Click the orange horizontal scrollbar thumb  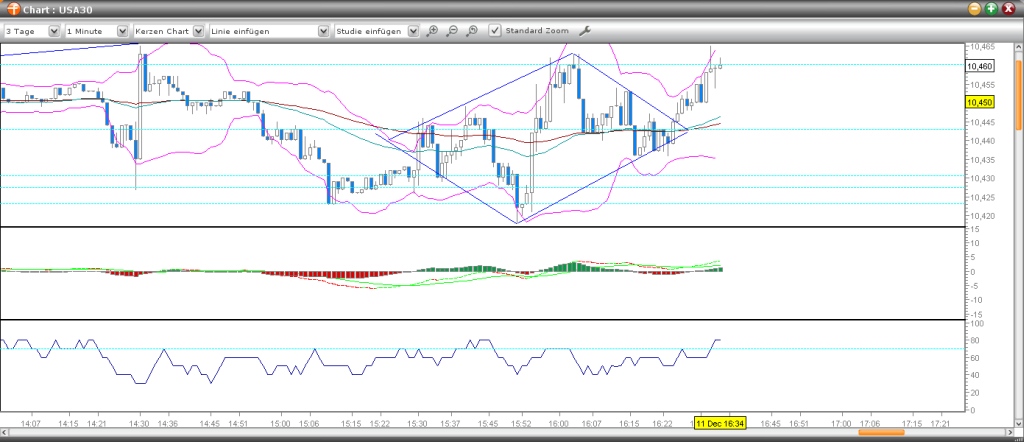[881, 432]
